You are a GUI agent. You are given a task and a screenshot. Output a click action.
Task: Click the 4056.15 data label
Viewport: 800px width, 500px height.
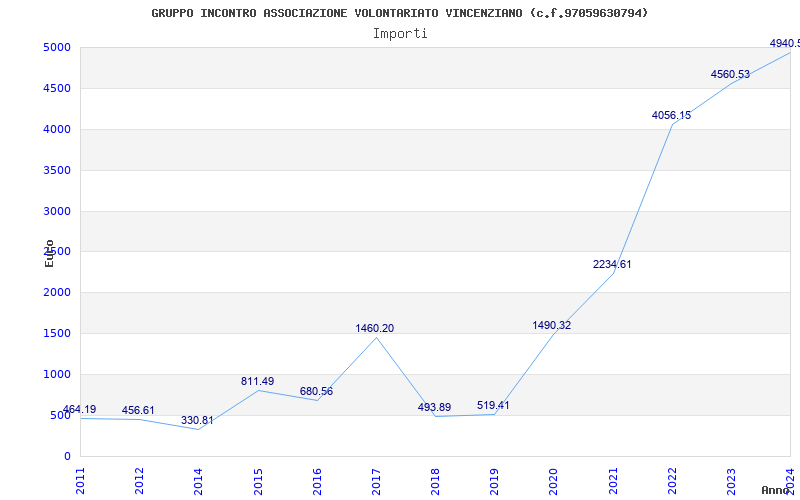pos(671,115)
